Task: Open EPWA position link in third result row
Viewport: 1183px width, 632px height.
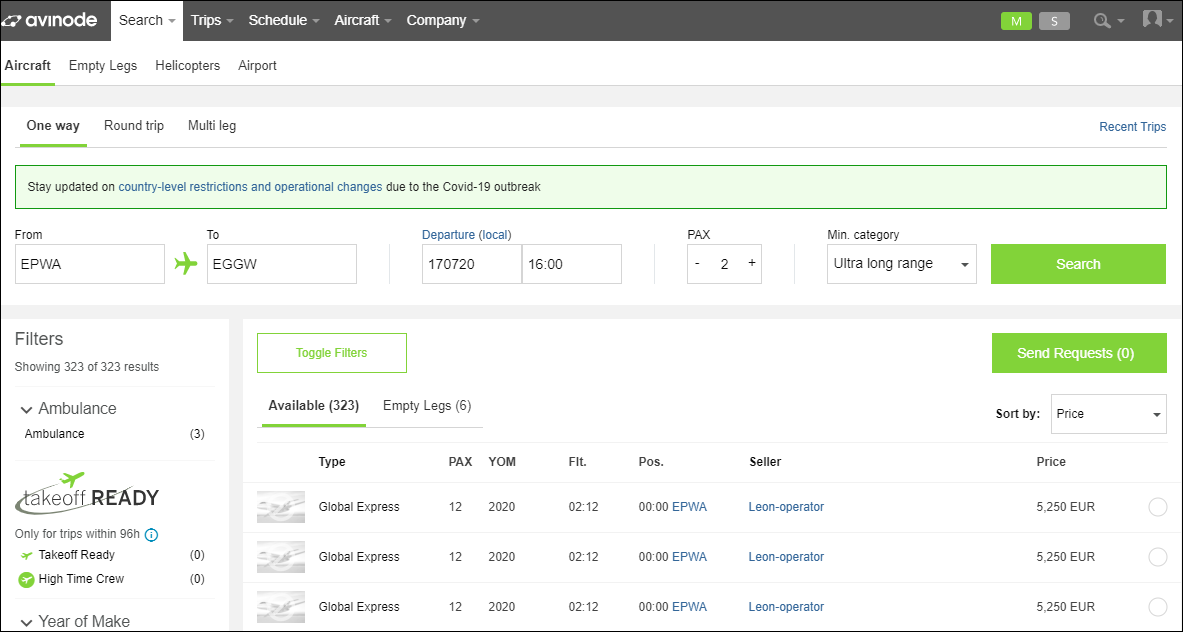Action: pos(690,606)
